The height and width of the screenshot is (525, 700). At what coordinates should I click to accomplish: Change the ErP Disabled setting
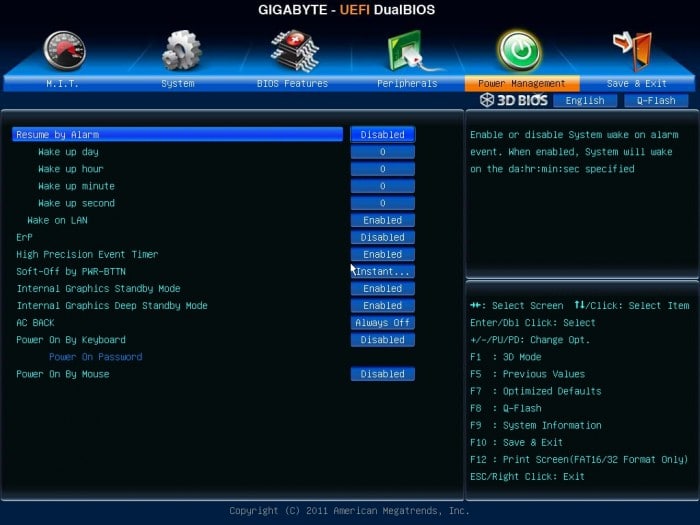[x=383, y=237]
